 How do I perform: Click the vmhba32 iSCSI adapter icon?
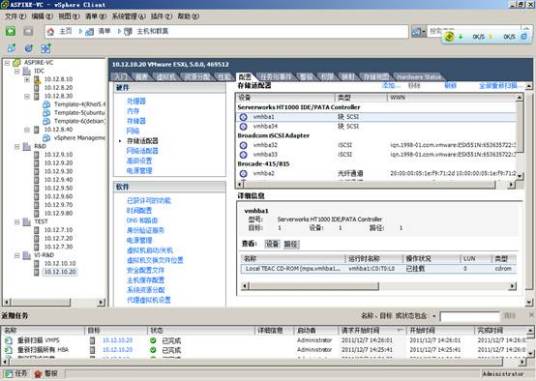(243, 145)
